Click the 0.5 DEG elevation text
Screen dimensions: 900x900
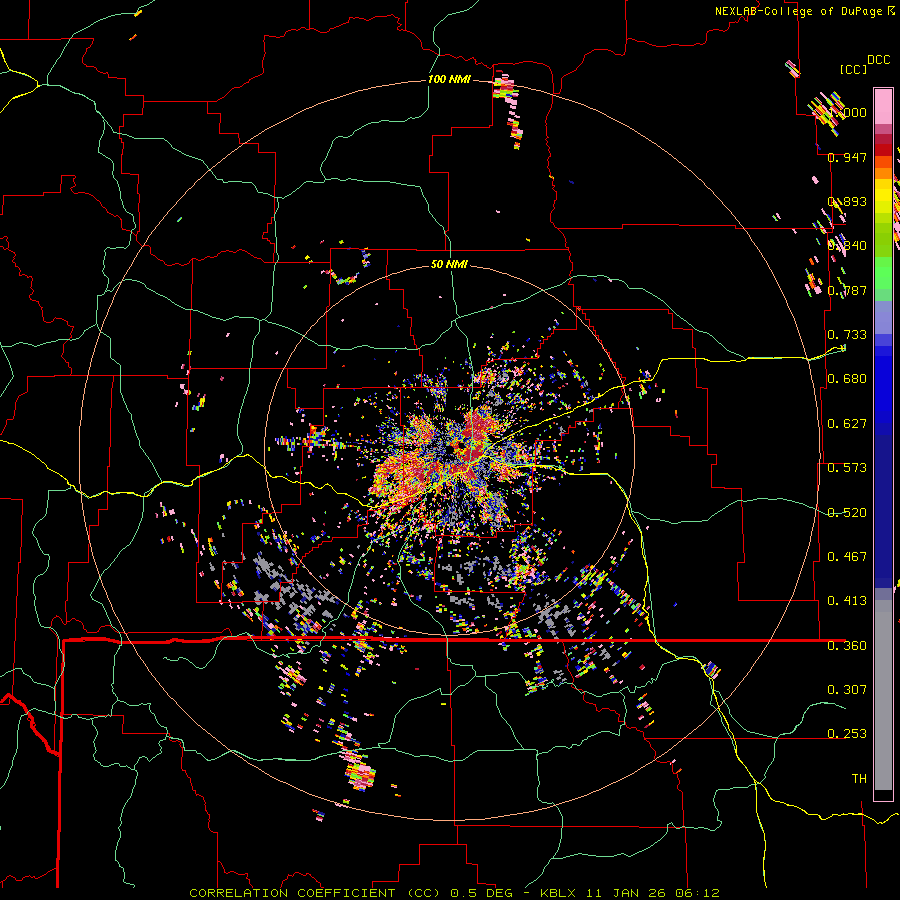pos(482,893)
